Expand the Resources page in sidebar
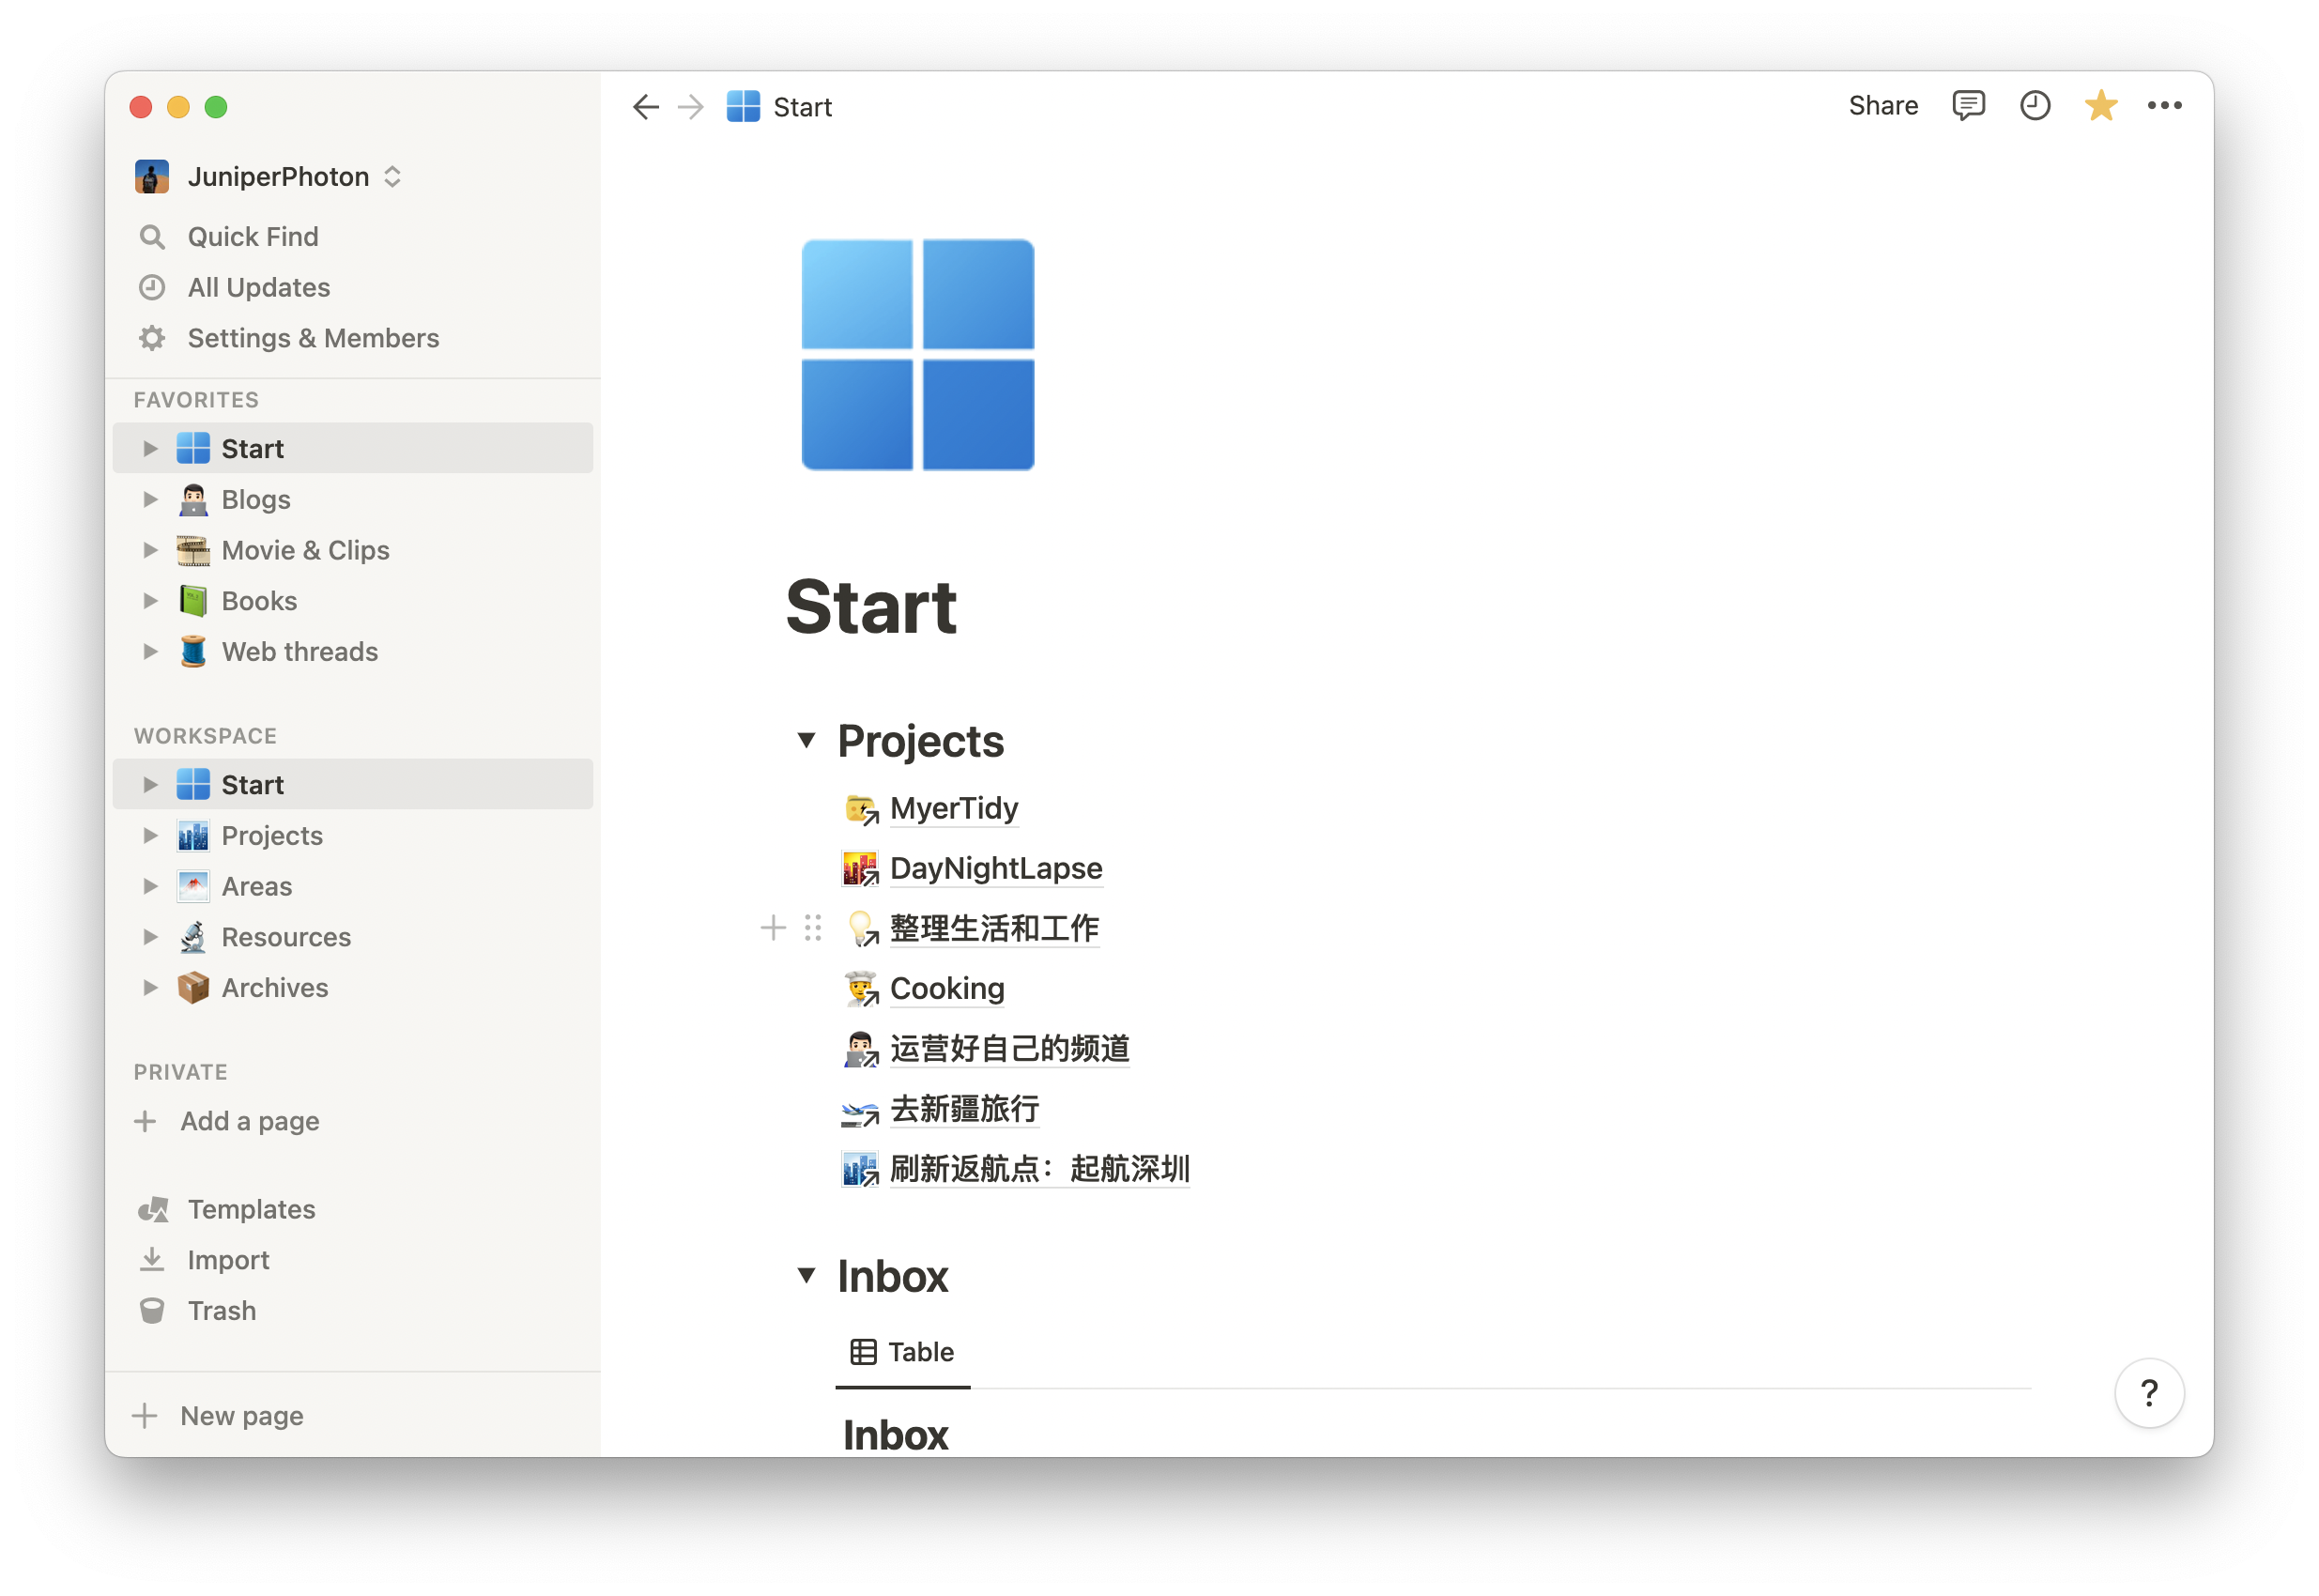The image size is (2319, 1596). (x=150, y=937)
